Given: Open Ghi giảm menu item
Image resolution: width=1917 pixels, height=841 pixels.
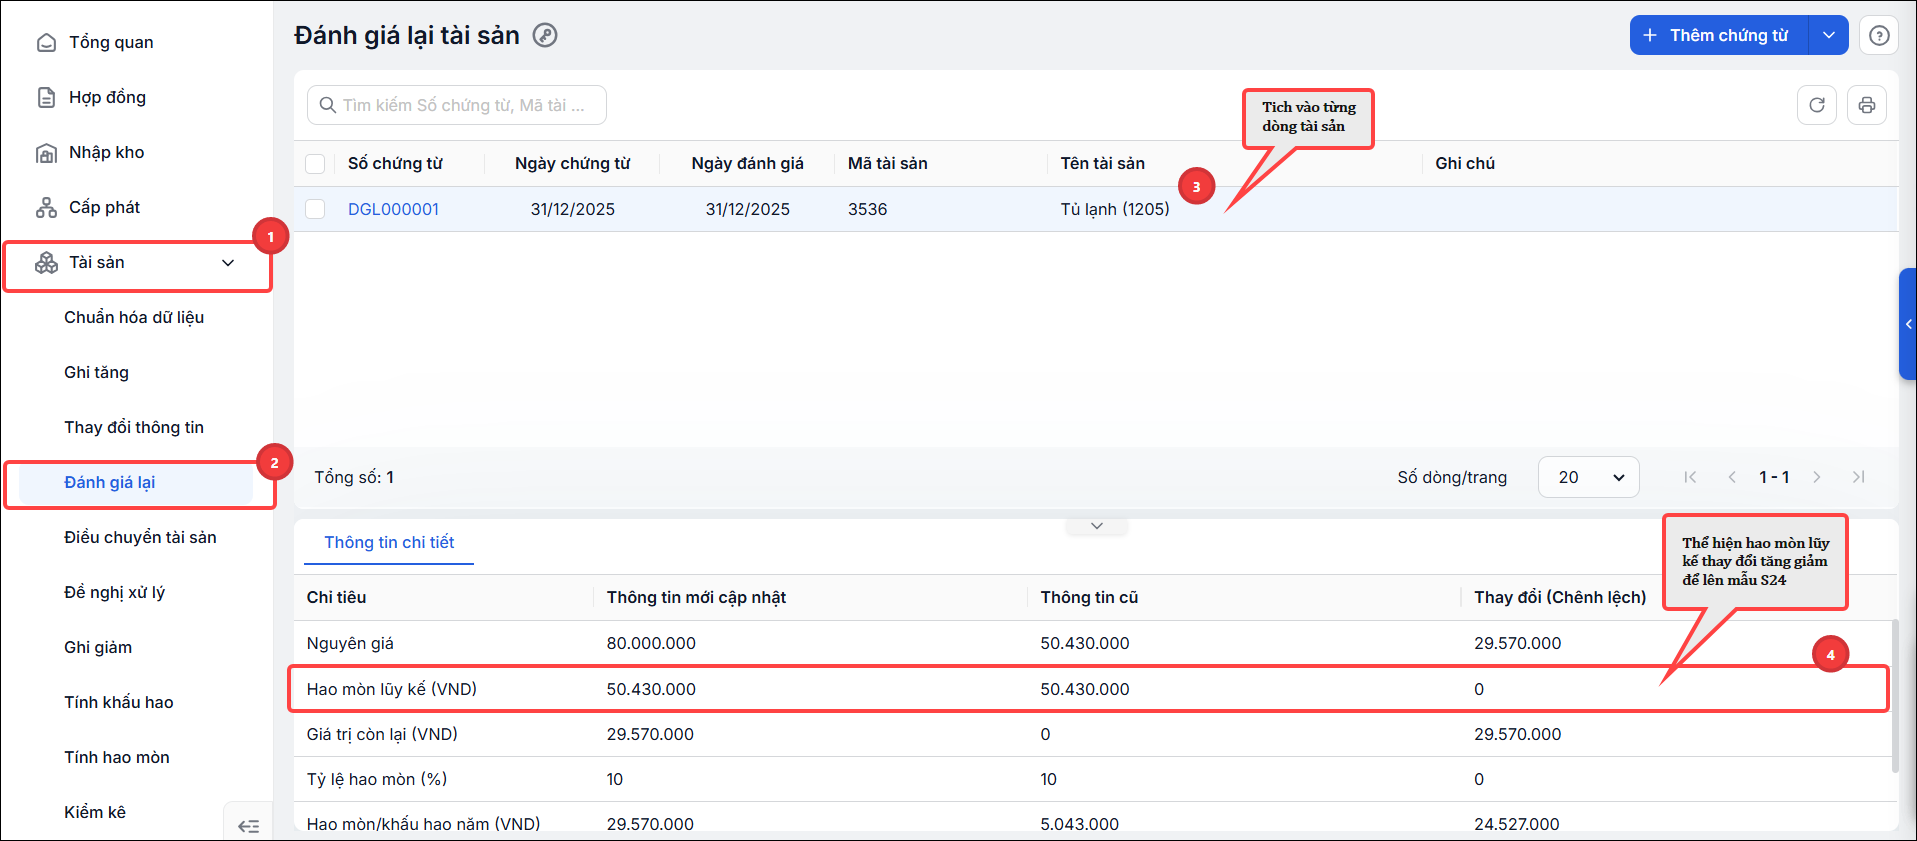Looking at the screenshot, I should (98, 647).
